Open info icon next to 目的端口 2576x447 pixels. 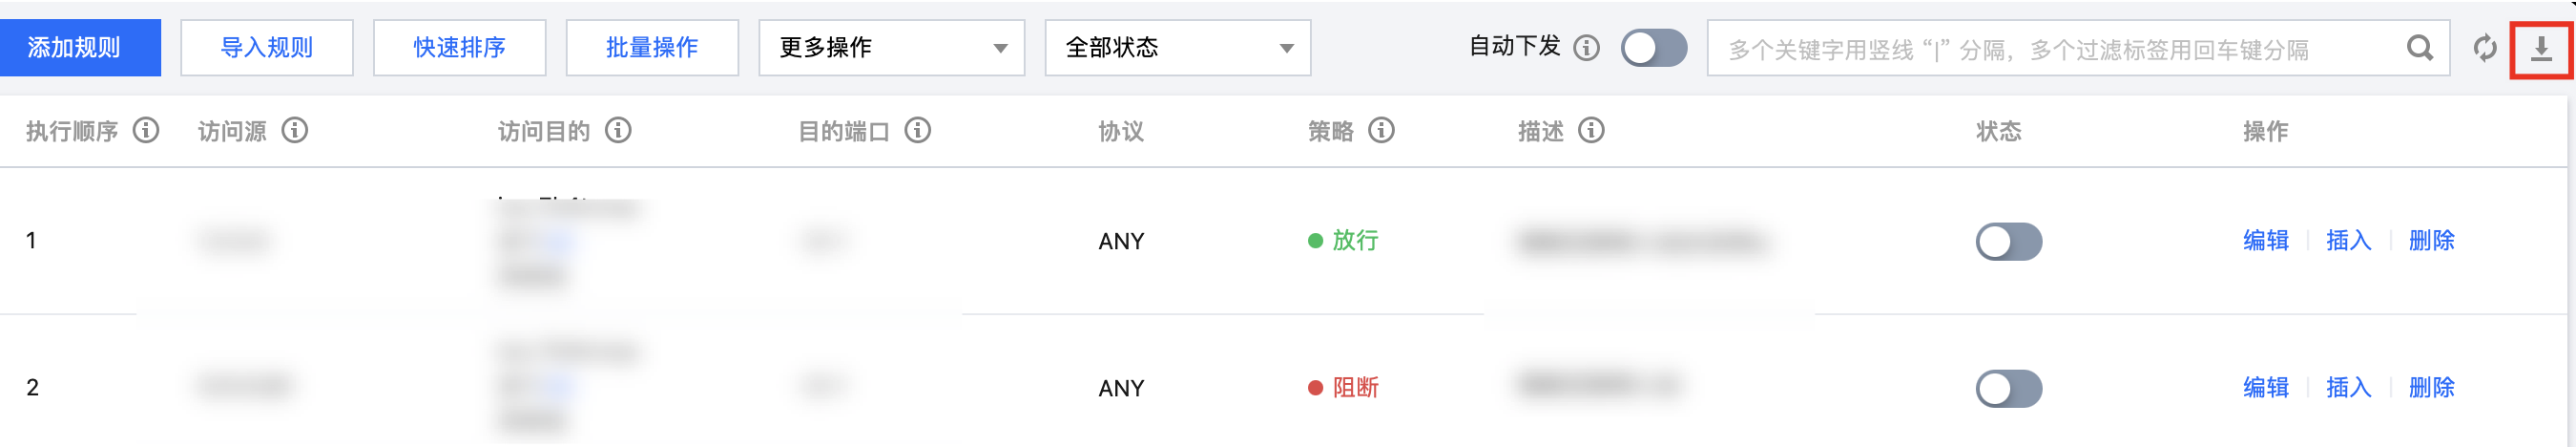click(x=917, y=131)
